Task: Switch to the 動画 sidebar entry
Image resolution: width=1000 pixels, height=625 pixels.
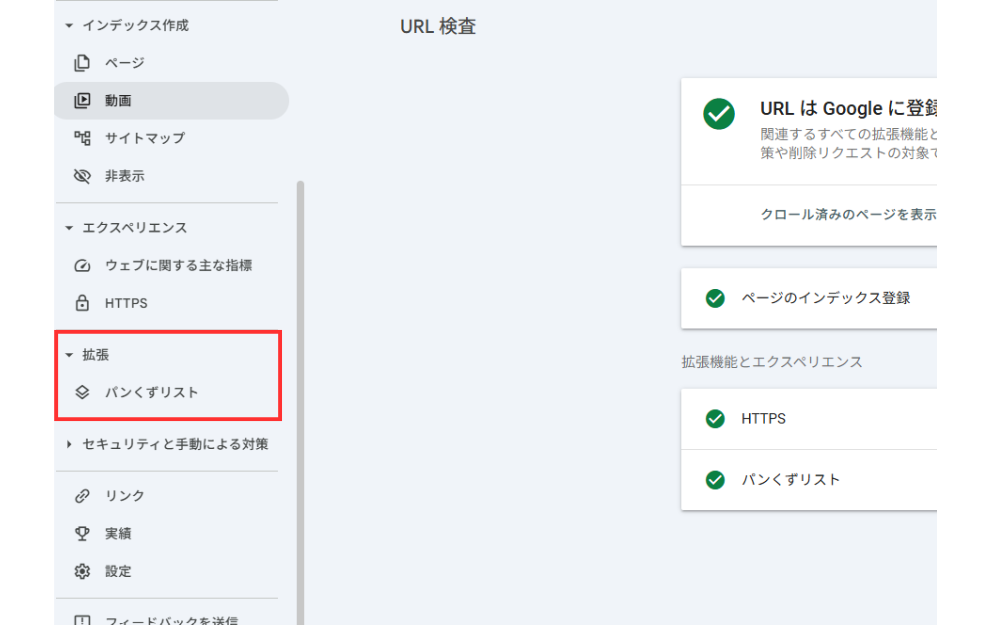Action: click(120, 100)
